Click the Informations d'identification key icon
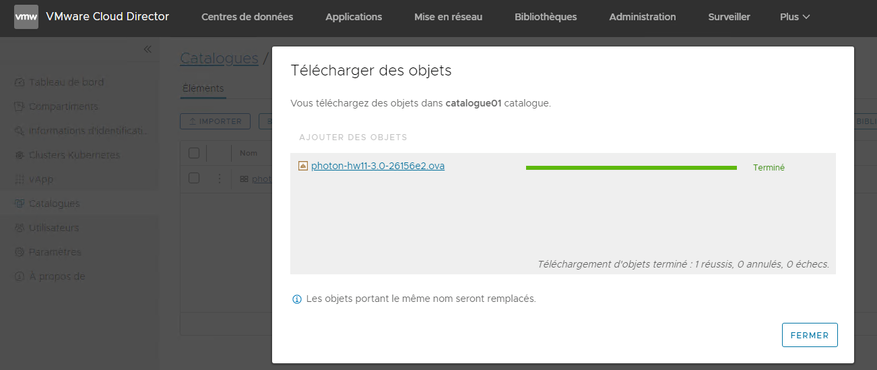The height and width of the screenshot is (370, 877). (19, 131)
